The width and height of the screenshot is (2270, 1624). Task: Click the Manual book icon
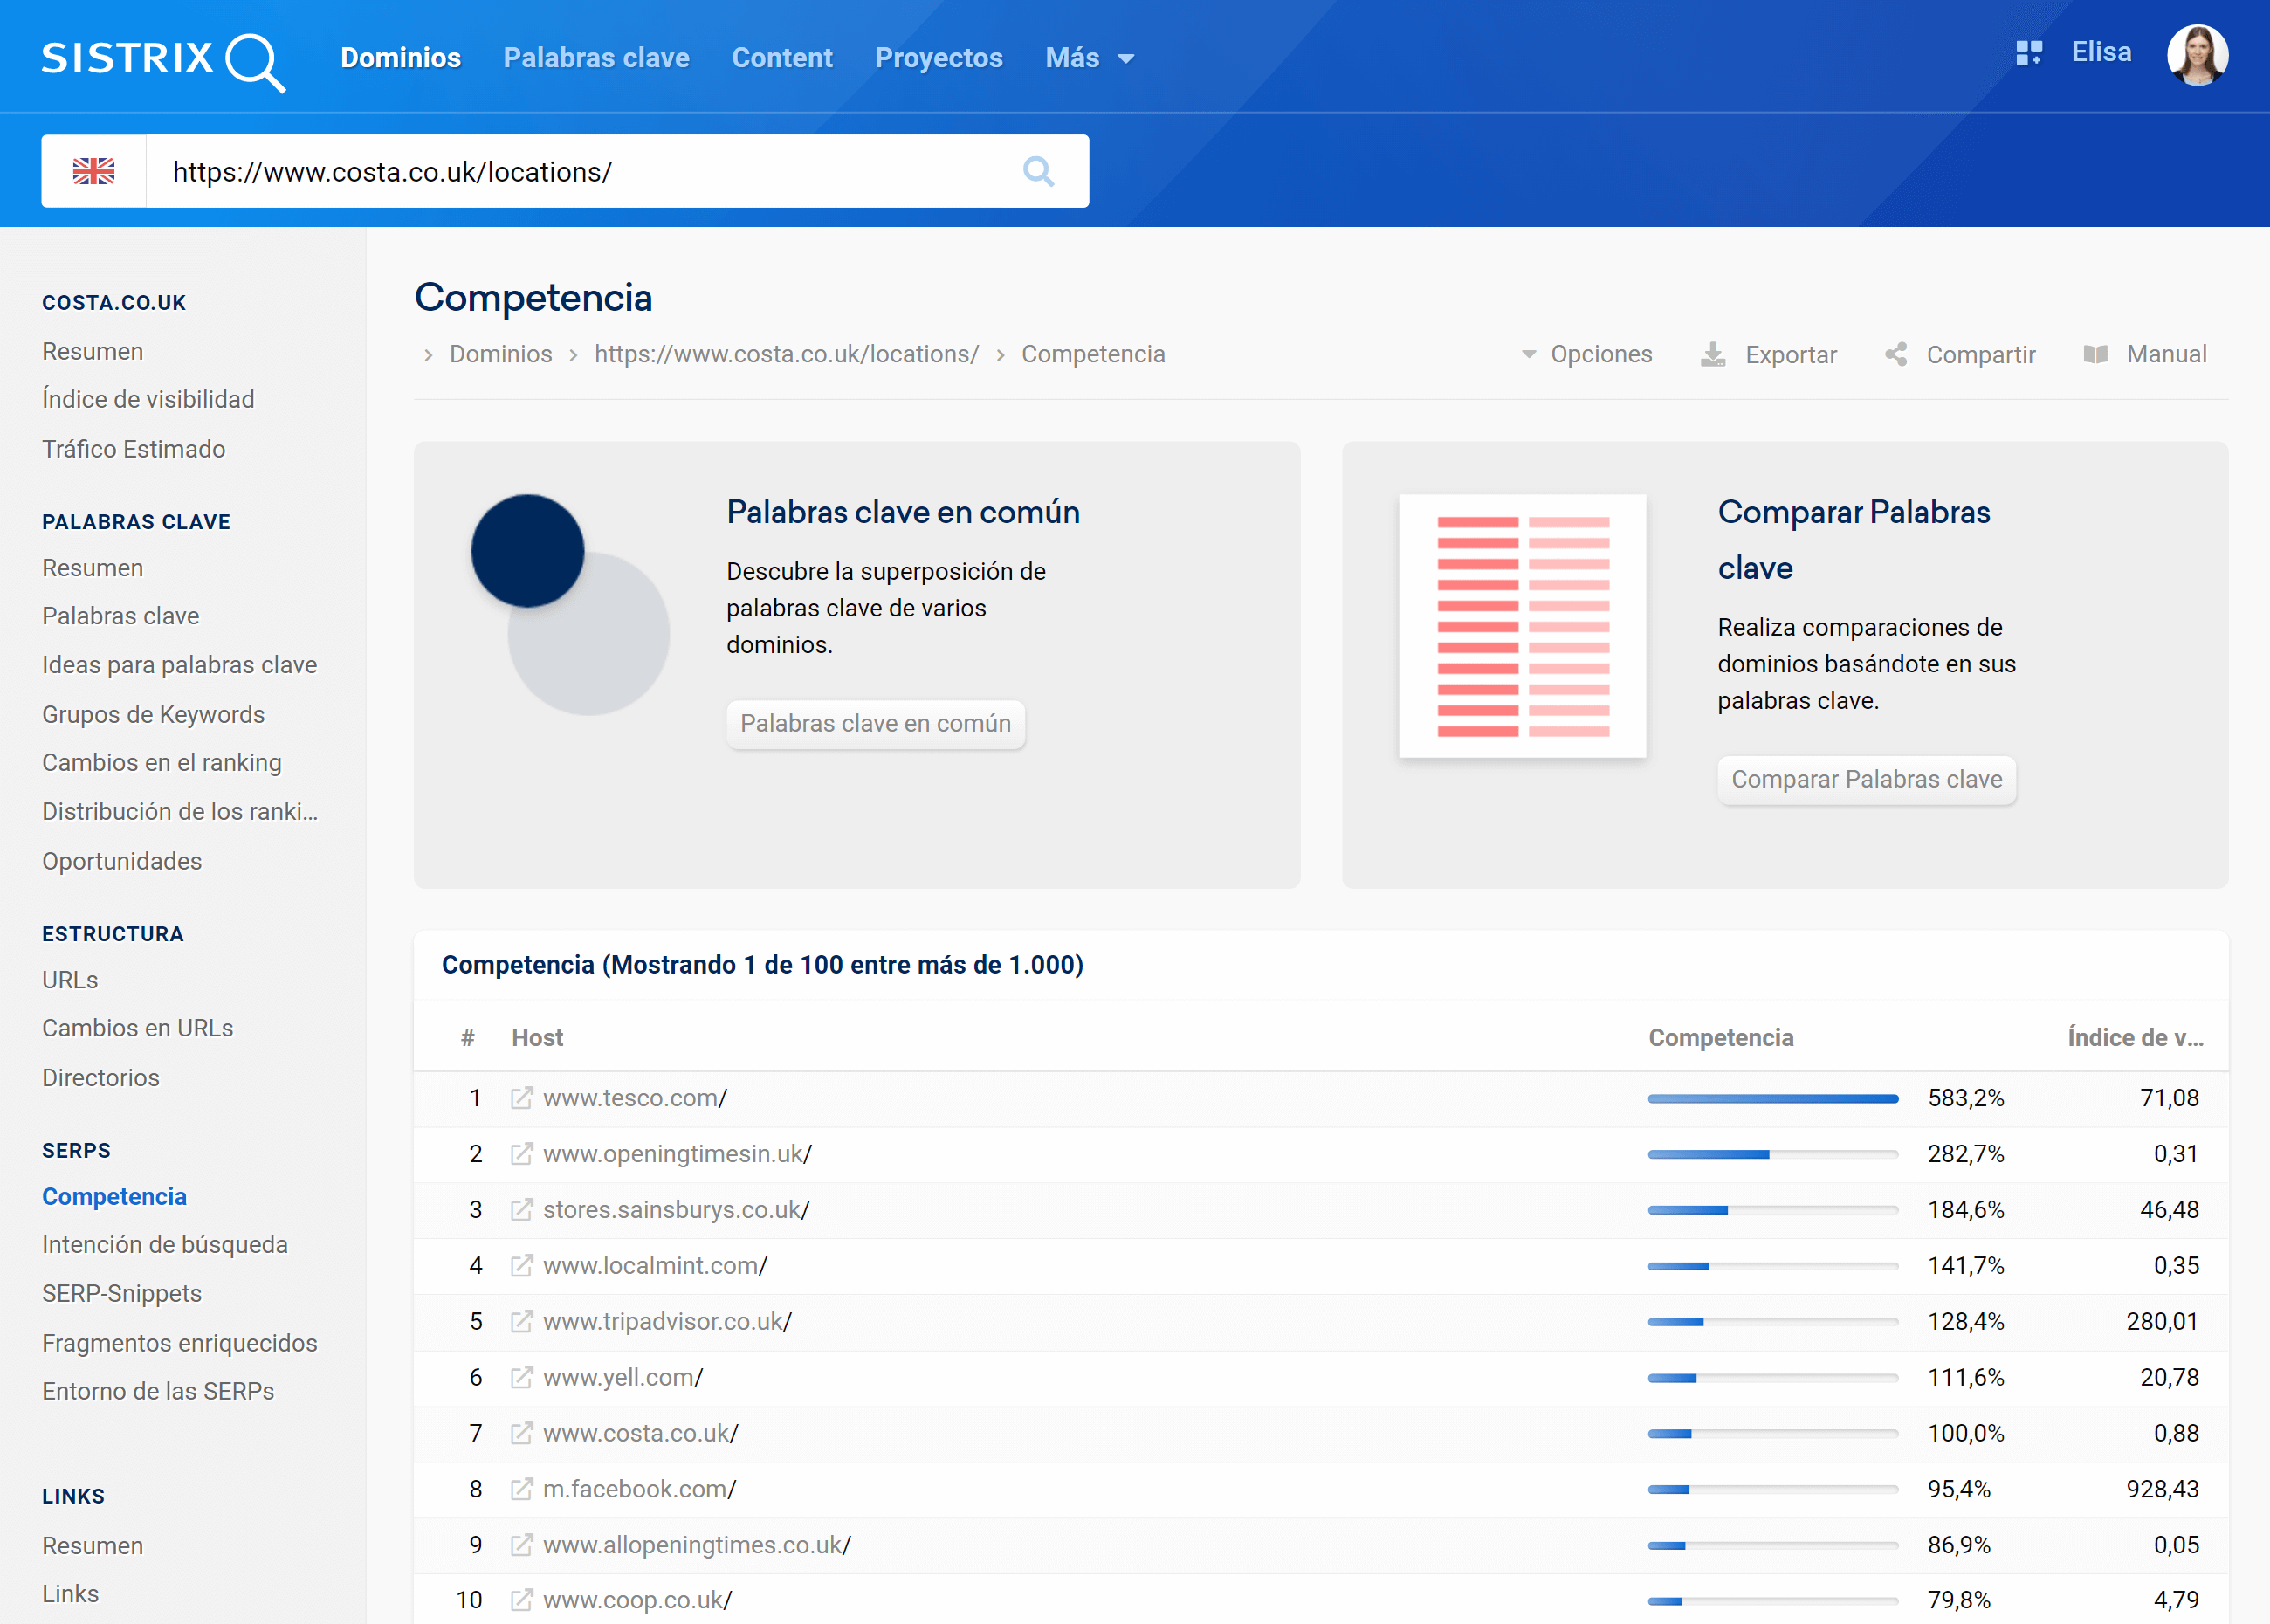pyautogui.click(x=2096, y=354)
